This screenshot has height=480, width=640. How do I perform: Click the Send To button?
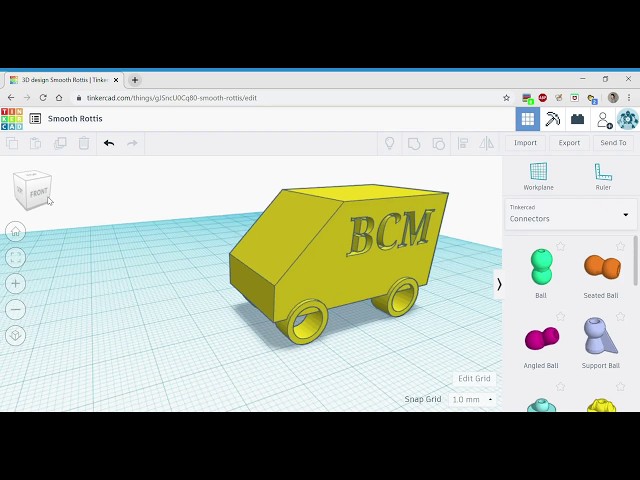pyautogui.click(x=613, y=143)
